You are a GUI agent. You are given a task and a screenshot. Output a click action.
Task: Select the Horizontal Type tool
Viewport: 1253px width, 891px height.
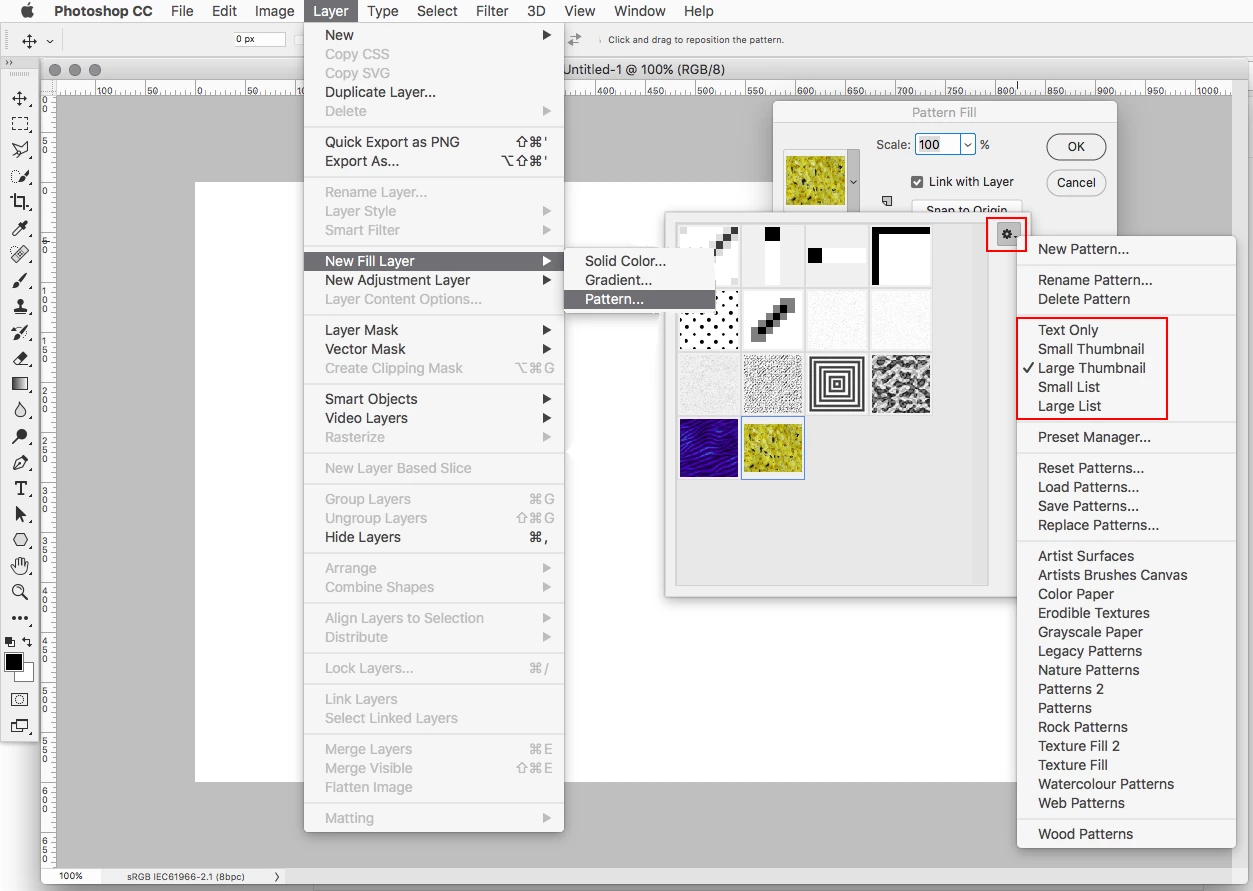(20, 488)
